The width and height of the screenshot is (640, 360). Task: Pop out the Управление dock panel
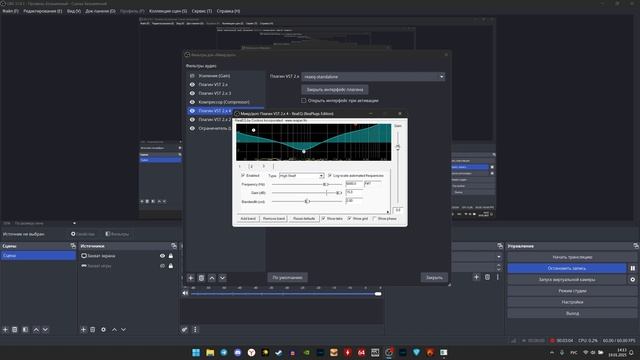(x=636, y=246)
